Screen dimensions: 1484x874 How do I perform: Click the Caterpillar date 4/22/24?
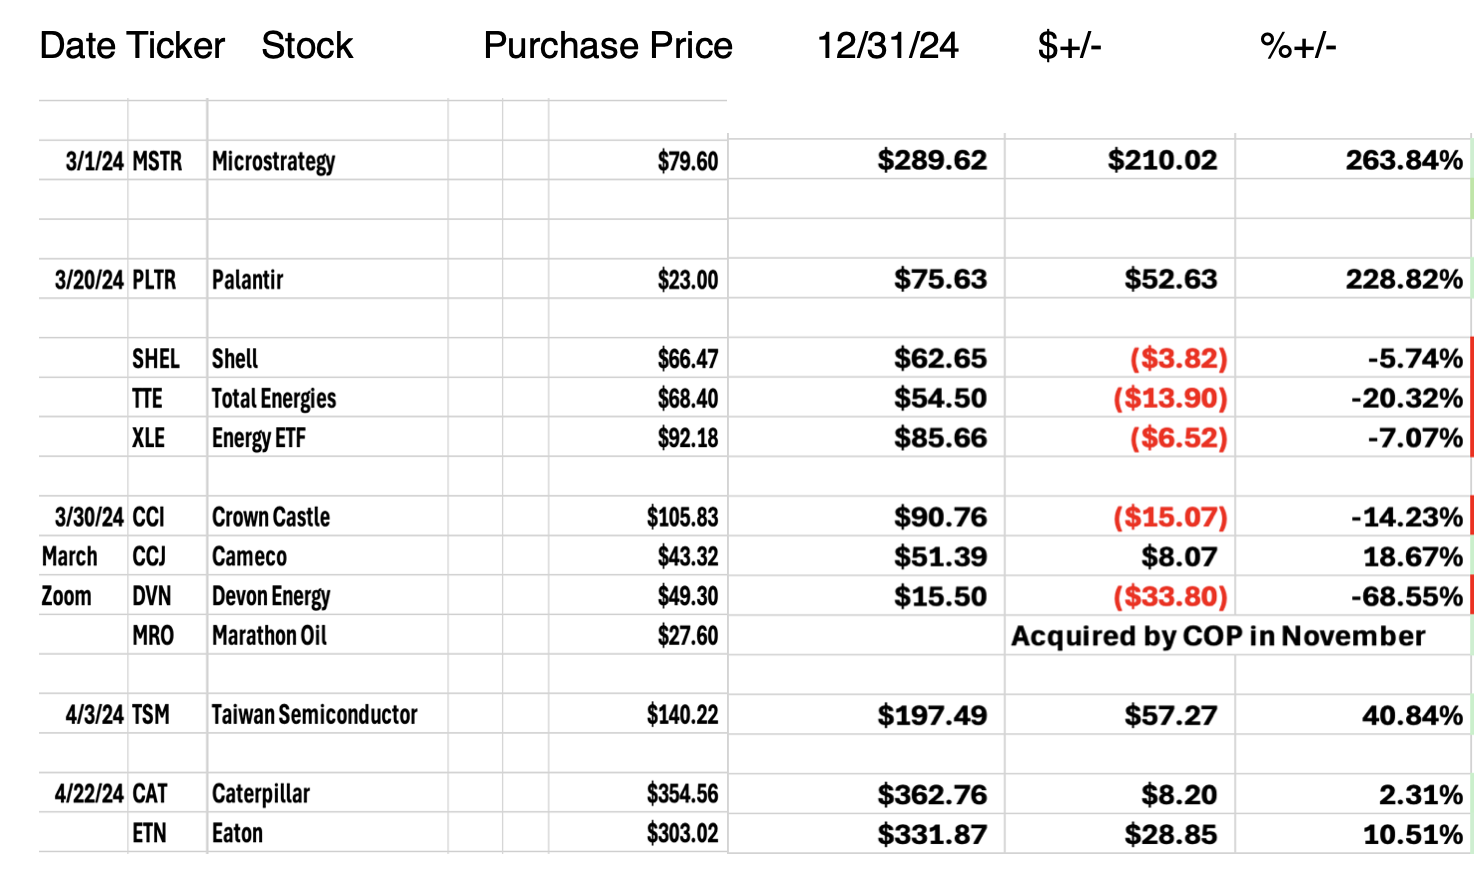(89, 794)
